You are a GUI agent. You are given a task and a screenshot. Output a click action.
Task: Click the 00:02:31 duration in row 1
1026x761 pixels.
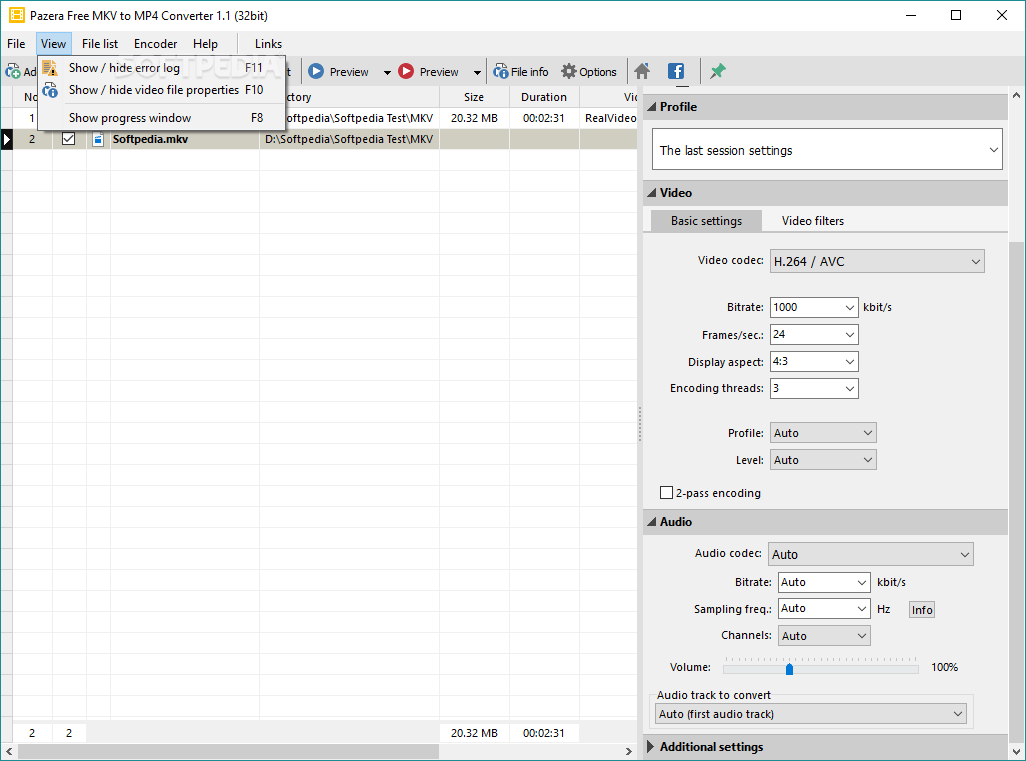pyautogui.click(x=544, y=118)
